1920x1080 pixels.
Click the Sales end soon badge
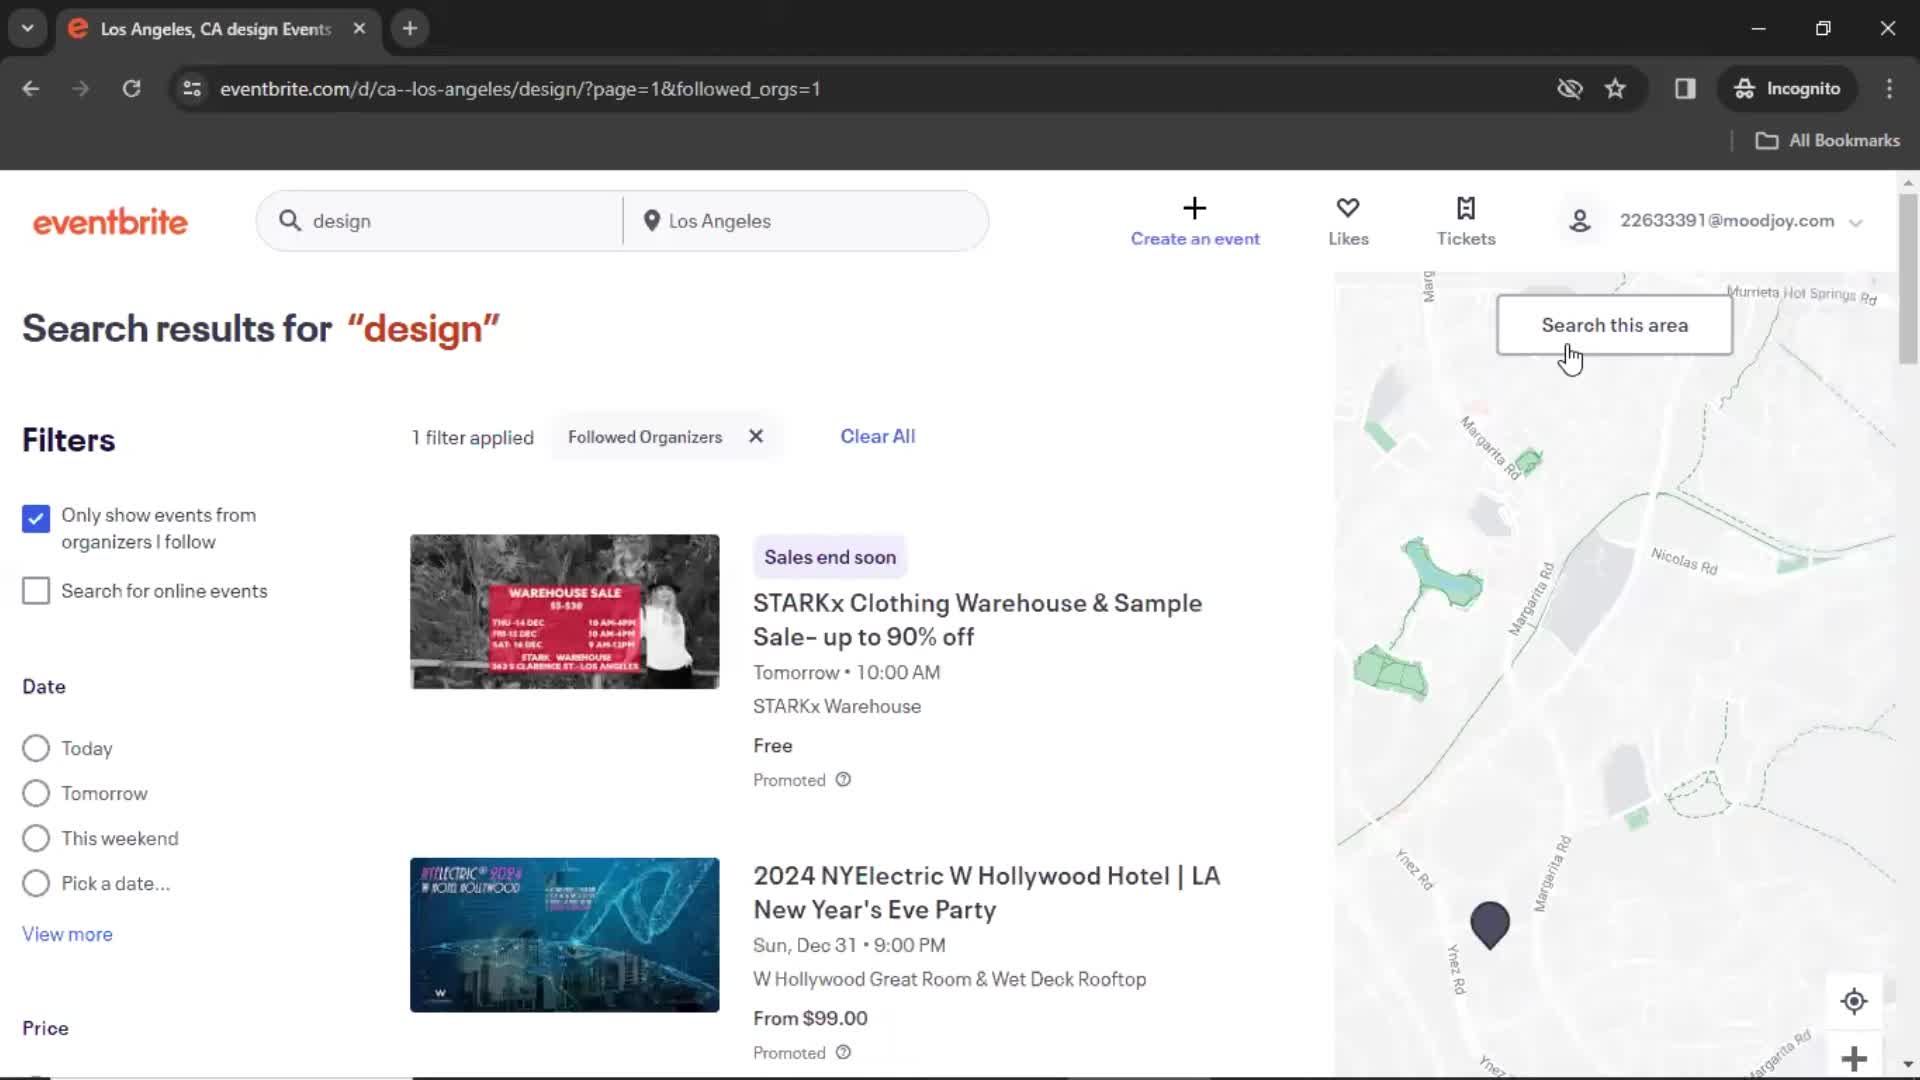pos(830,557)
